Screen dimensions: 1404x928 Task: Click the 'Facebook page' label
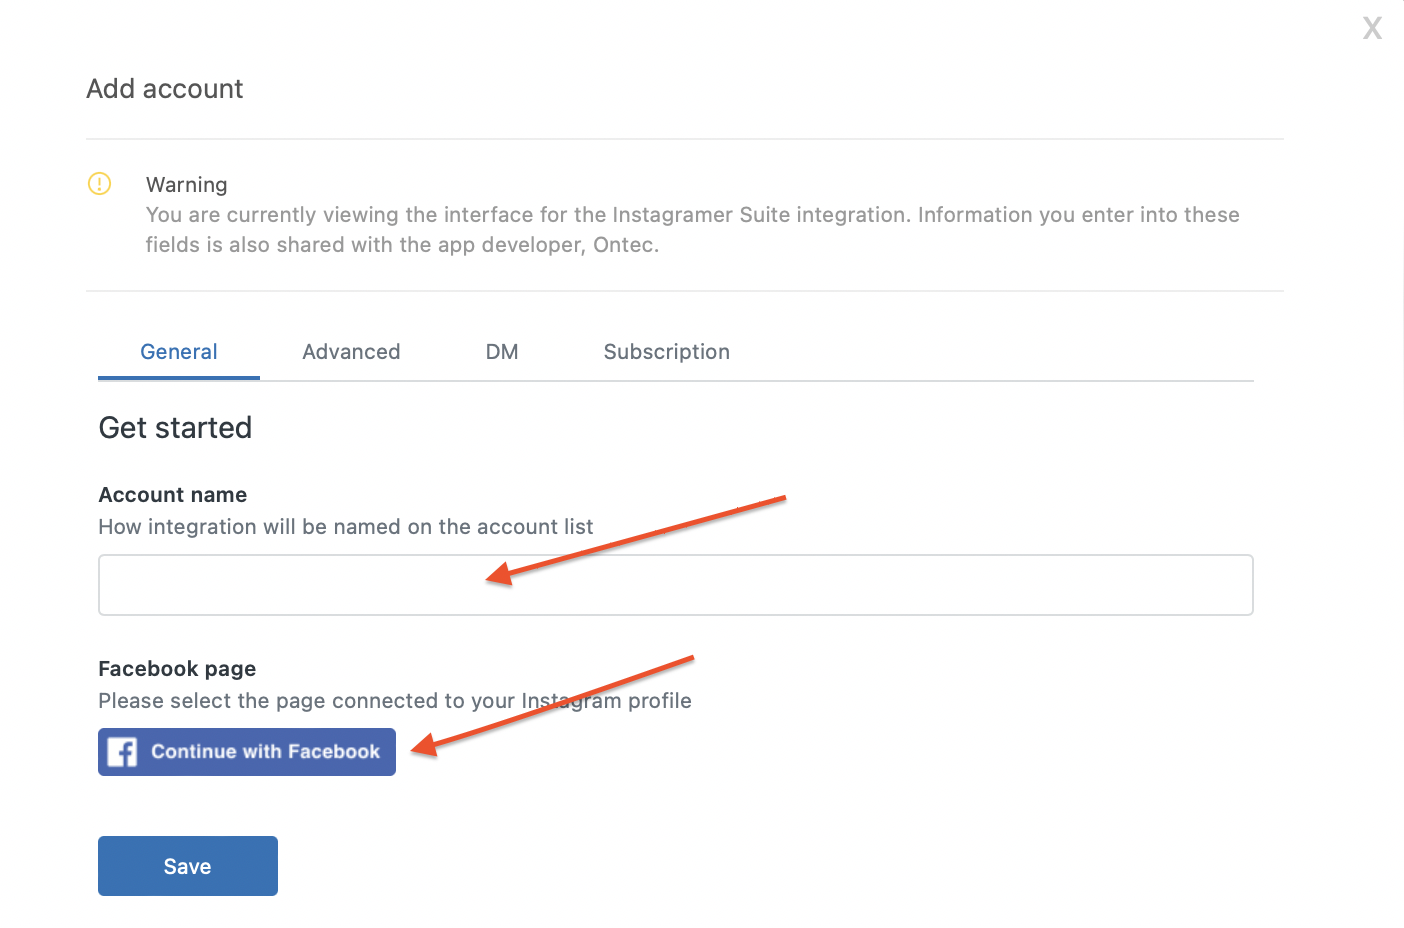pos(177,669)
